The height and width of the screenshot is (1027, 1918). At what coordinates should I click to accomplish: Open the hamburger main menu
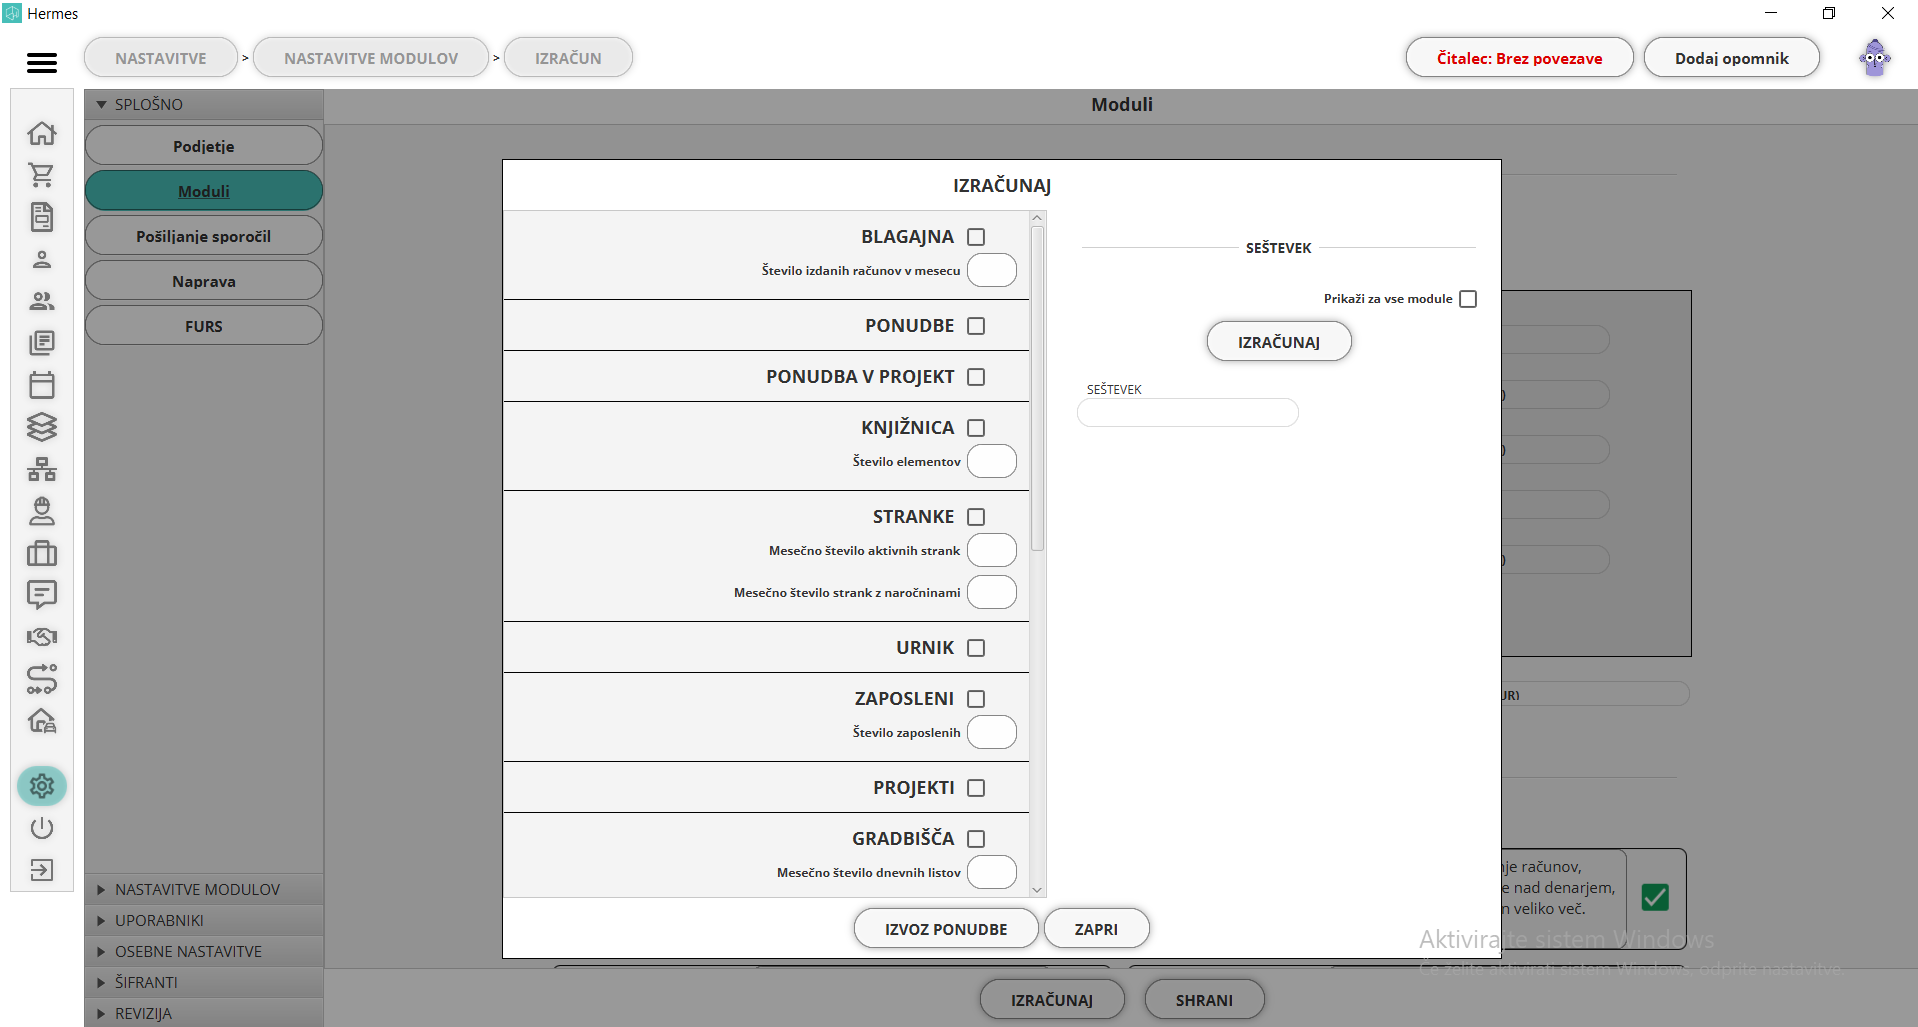pyautogui.click(x=42, y=63)
